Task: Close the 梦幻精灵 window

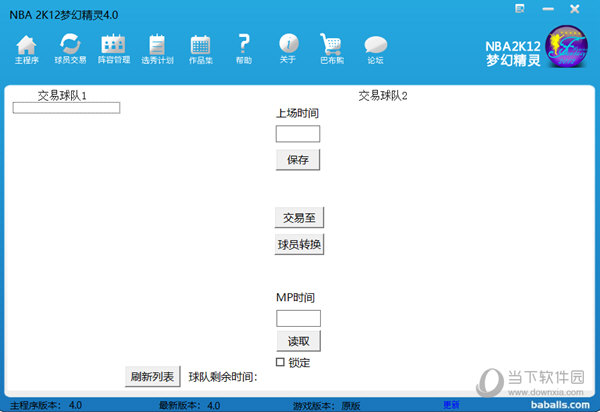Action: 575,9
